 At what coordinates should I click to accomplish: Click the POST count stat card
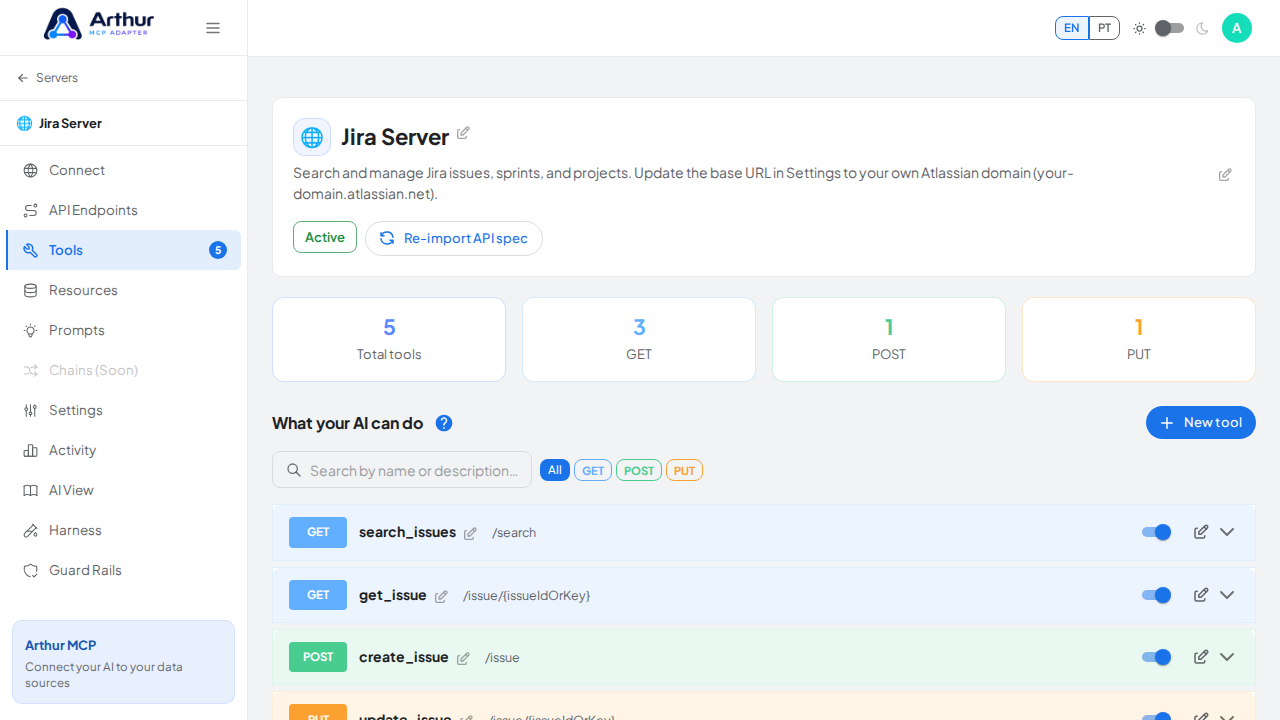(889, 339)
